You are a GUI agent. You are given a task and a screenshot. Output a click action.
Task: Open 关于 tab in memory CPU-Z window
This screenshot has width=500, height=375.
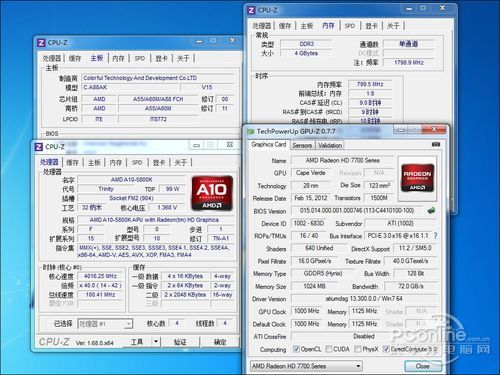click(393, 26)
